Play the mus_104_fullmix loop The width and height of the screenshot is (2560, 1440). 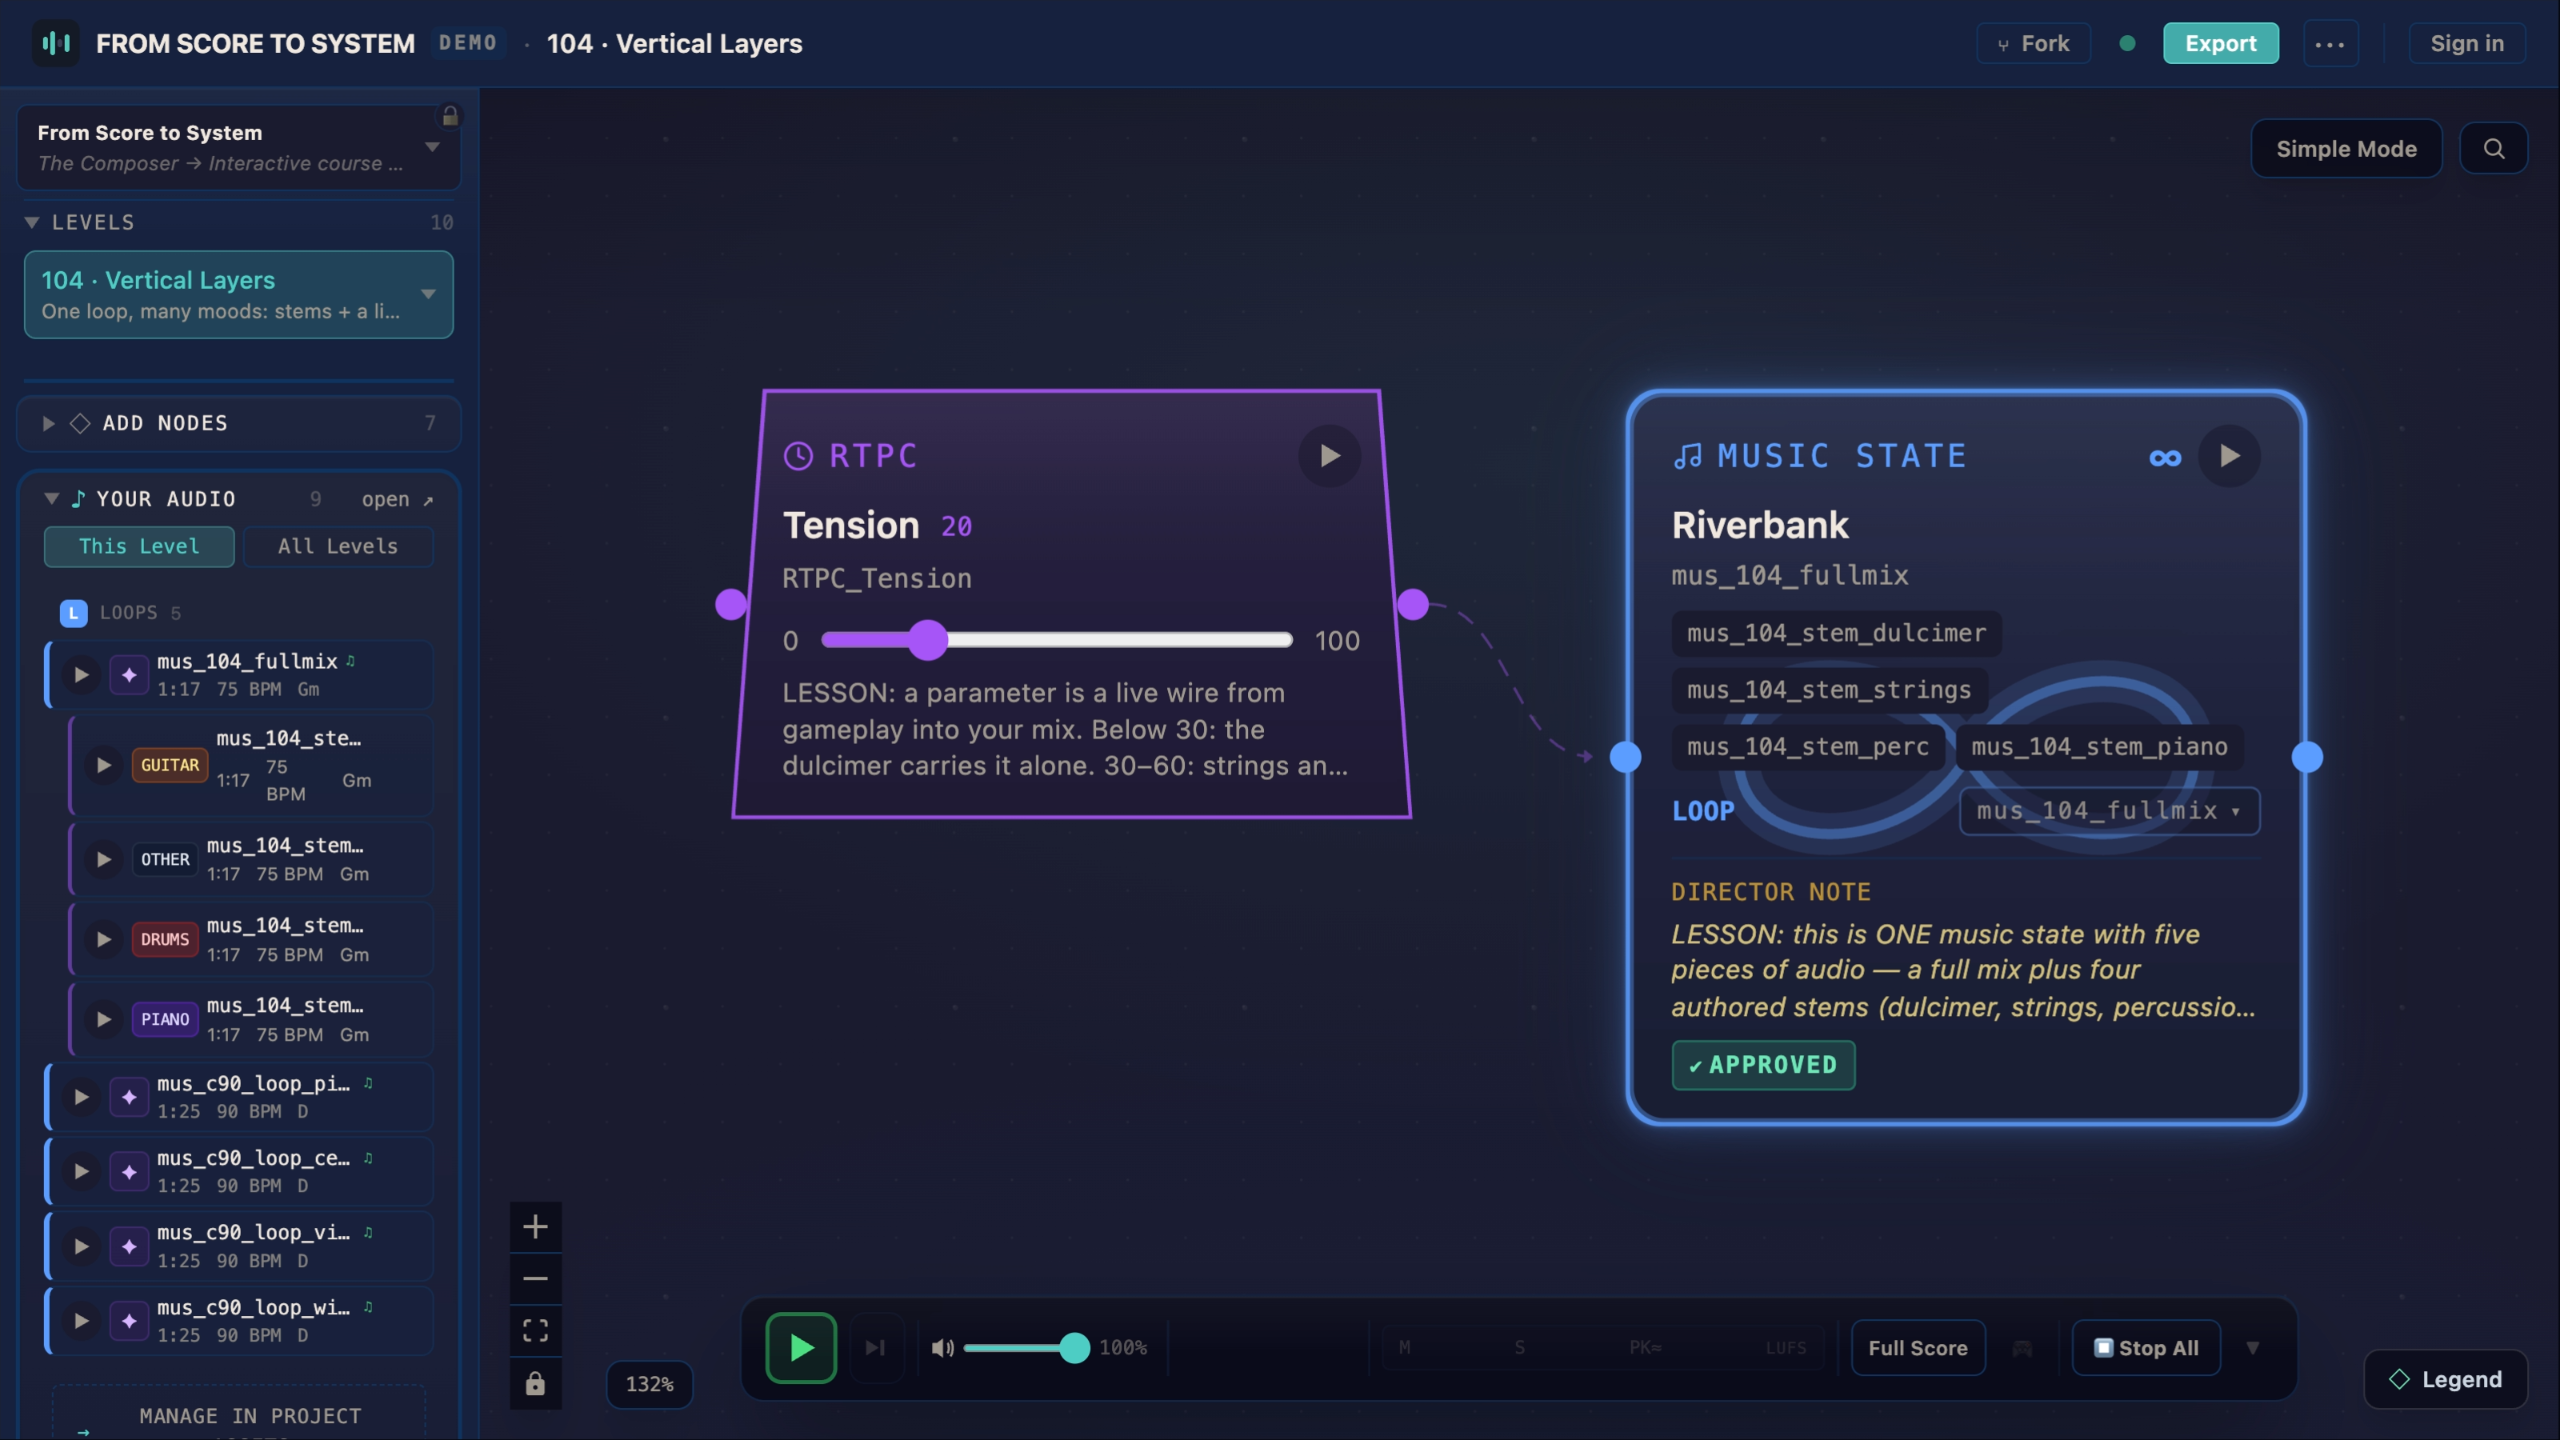[x=81, y=675]
